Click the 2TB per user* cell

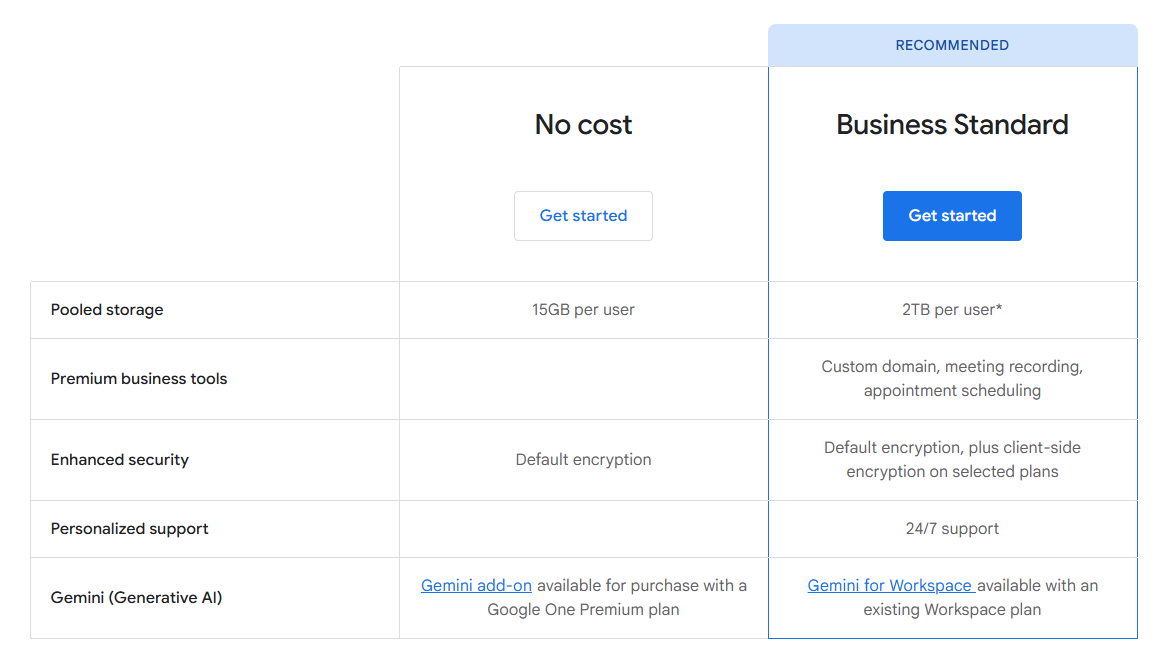952,310
